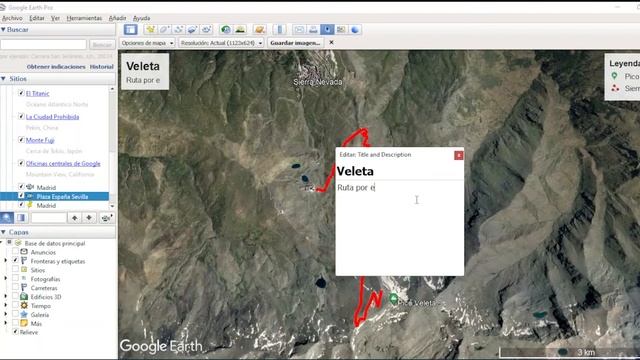Click the Tiempo layer sun icon
Viewport: 640px width, 360px height.
click(x=24, y=305)
